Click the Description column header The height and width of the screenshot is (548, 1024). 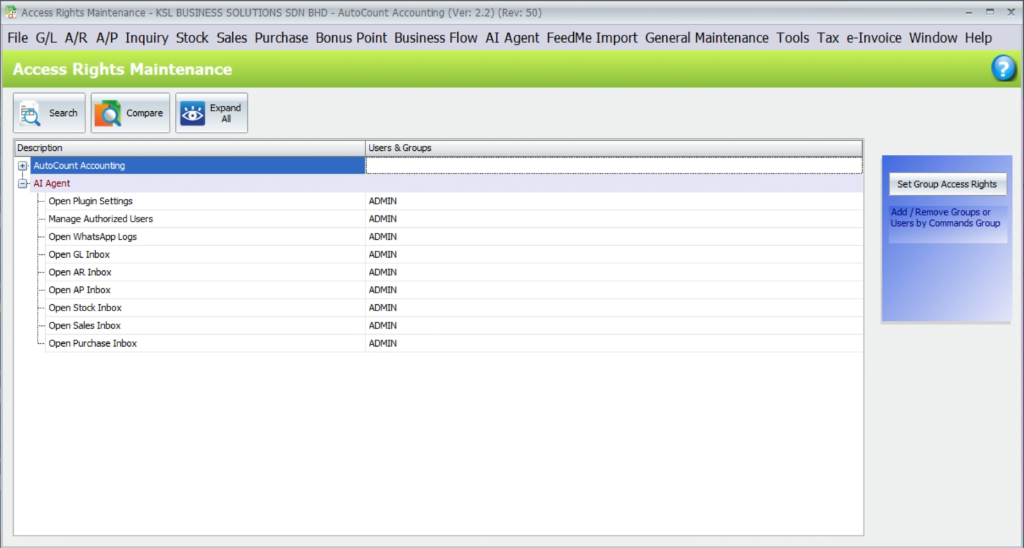point(189,148)
